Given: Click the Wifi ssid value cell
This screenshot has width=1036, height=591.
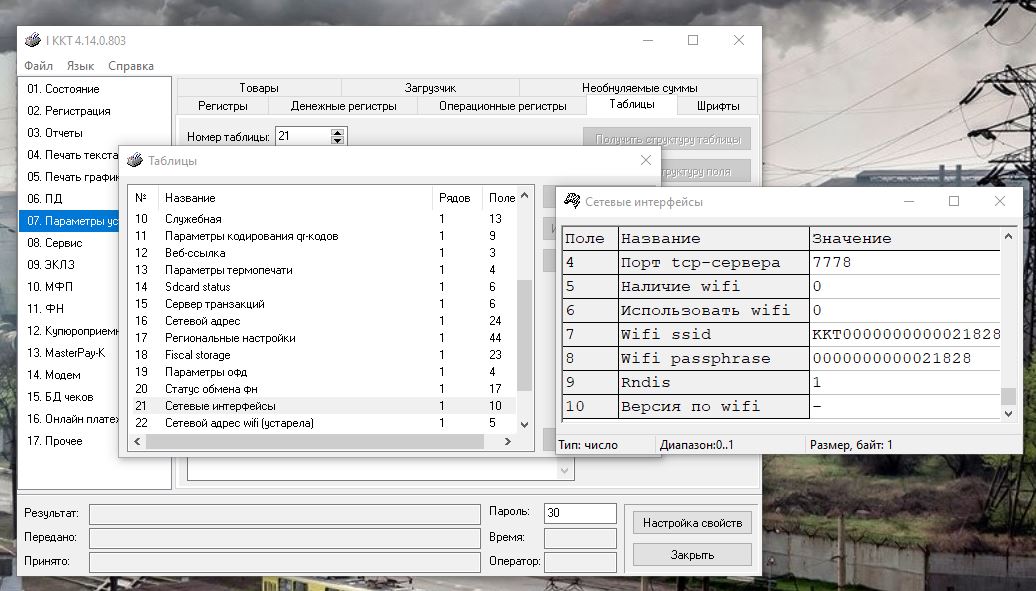Looking at the screenshot, I should click(x=905, y=335).
